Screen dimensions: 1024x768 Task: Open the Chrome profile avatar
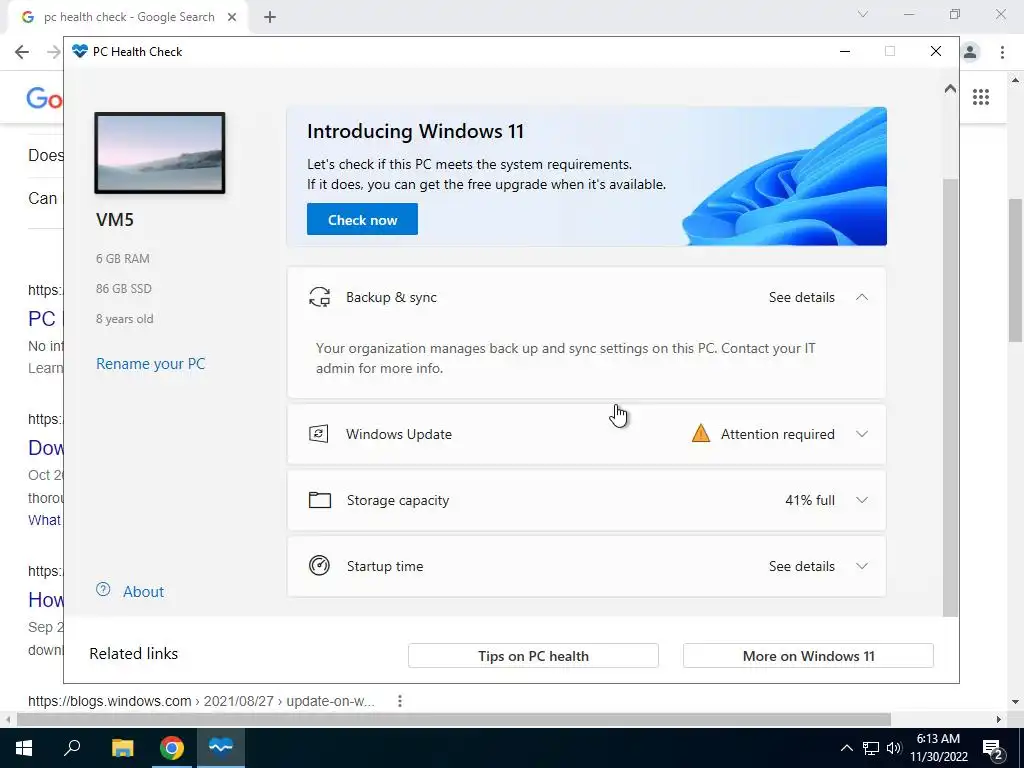pyautogui.click(x=970, y=52)
